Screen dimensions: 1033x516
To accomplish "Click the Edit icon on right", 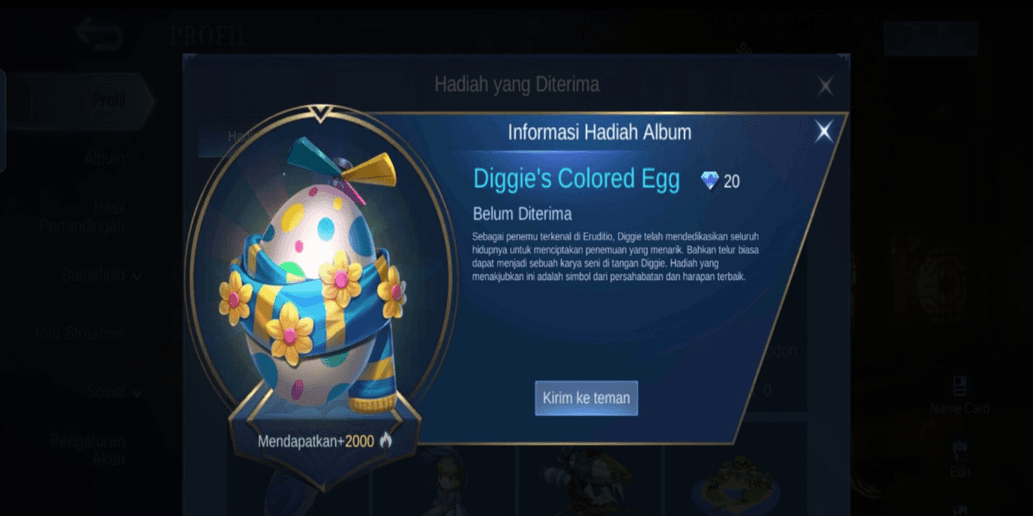I will click(960, 449).
